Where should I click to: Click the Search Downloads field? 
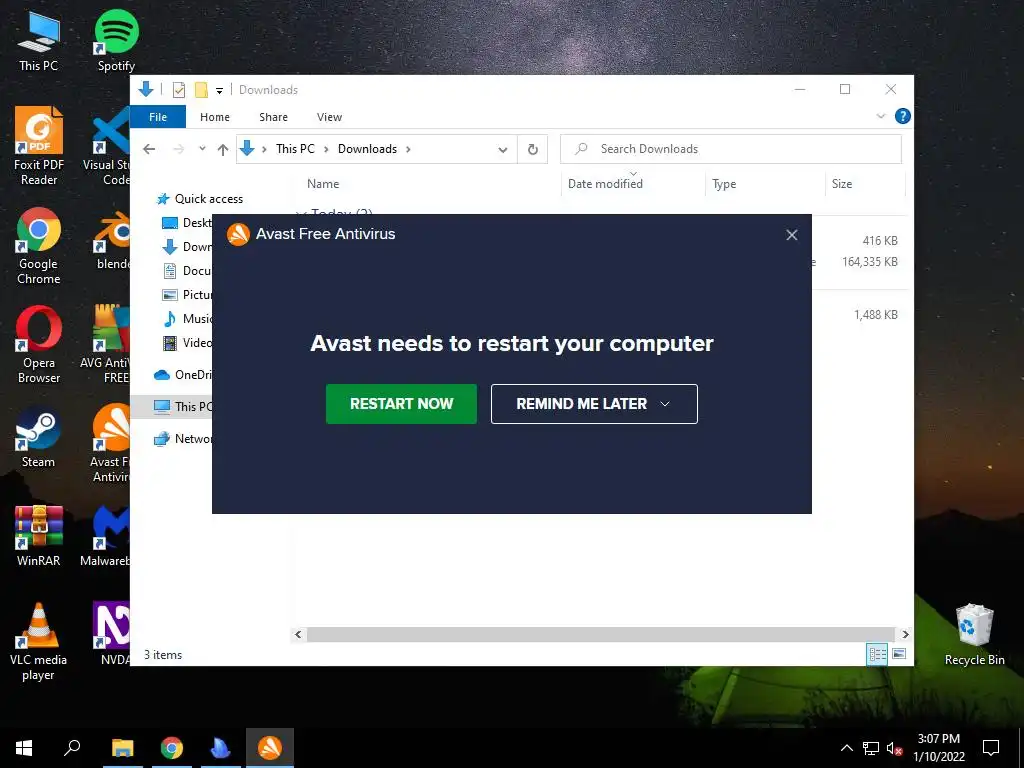pyautogui.click(x=731, y=149)
